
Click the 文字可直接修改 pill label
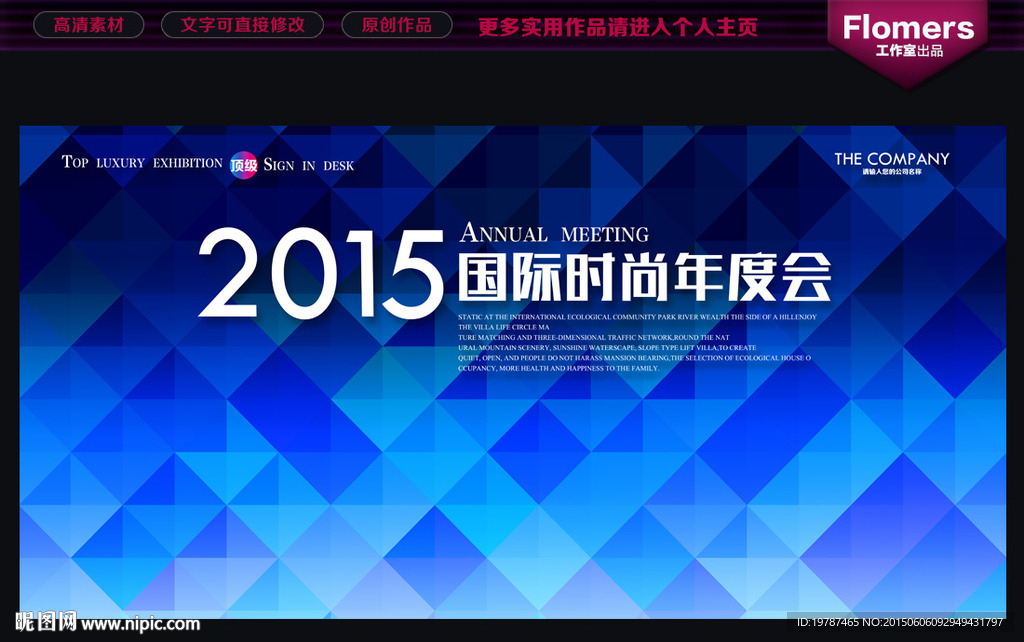click(242, 25)
